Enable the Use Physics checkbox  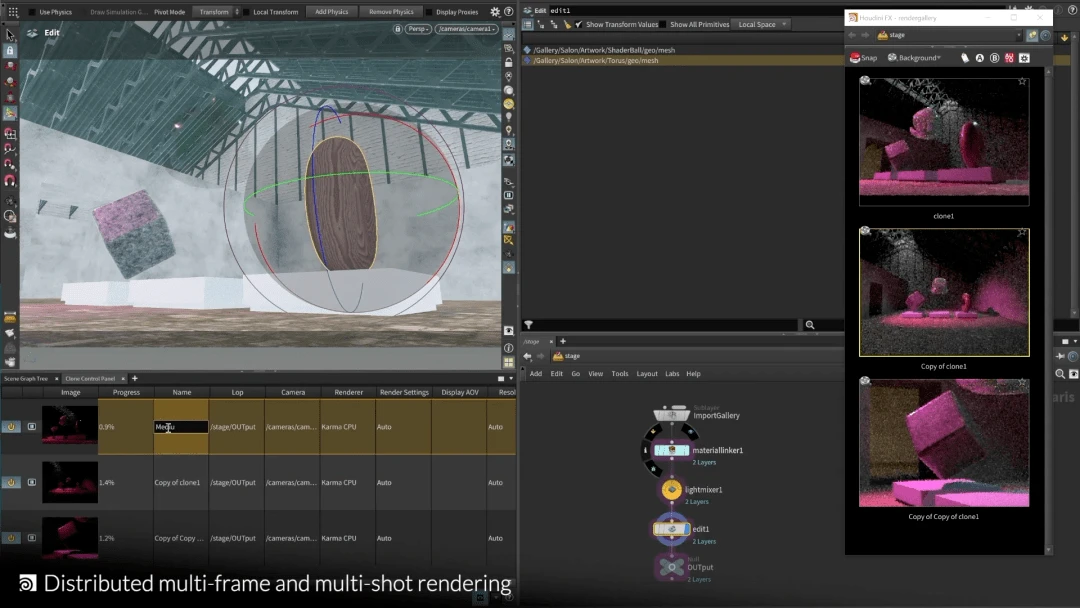coord(31,12)
